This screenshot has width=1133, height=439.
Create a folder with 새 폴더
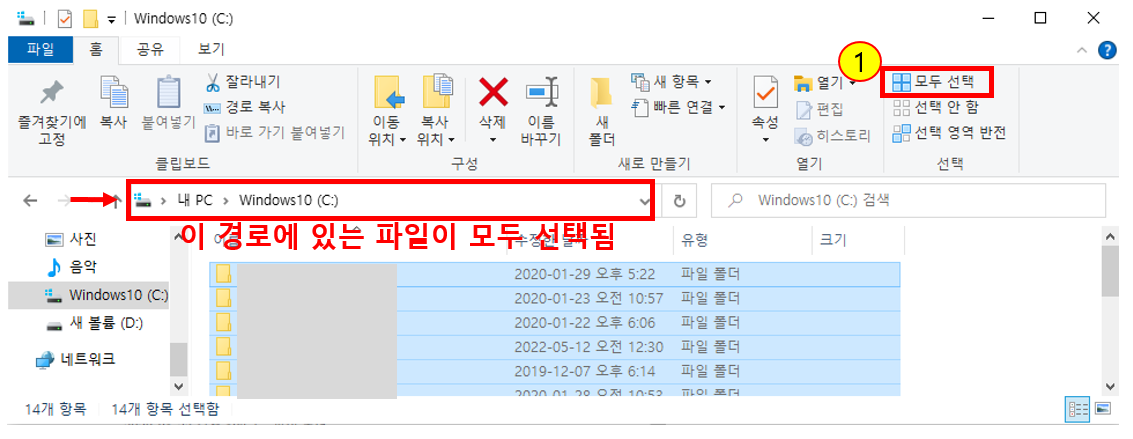(602, 110)
